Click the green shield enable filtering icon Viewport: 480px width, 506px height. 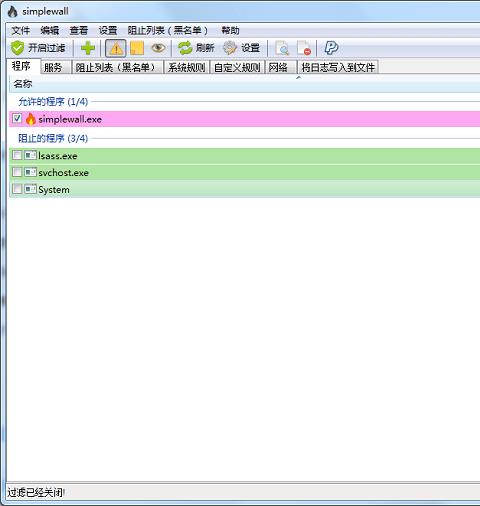point(17,48)
